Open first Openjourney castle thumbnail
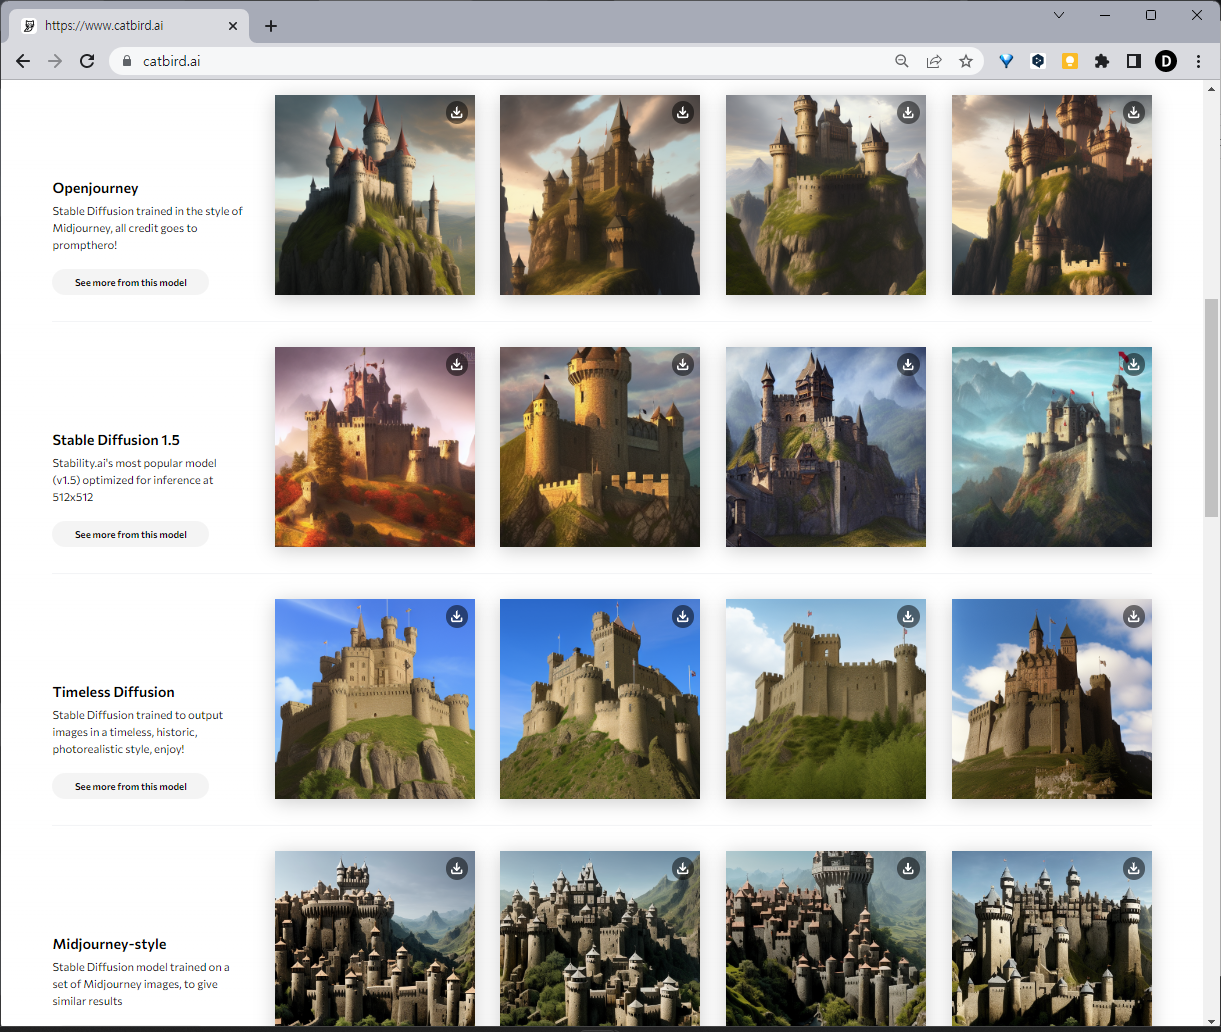This screenshot has height=1032, width=1221. (x=375, y=195)
